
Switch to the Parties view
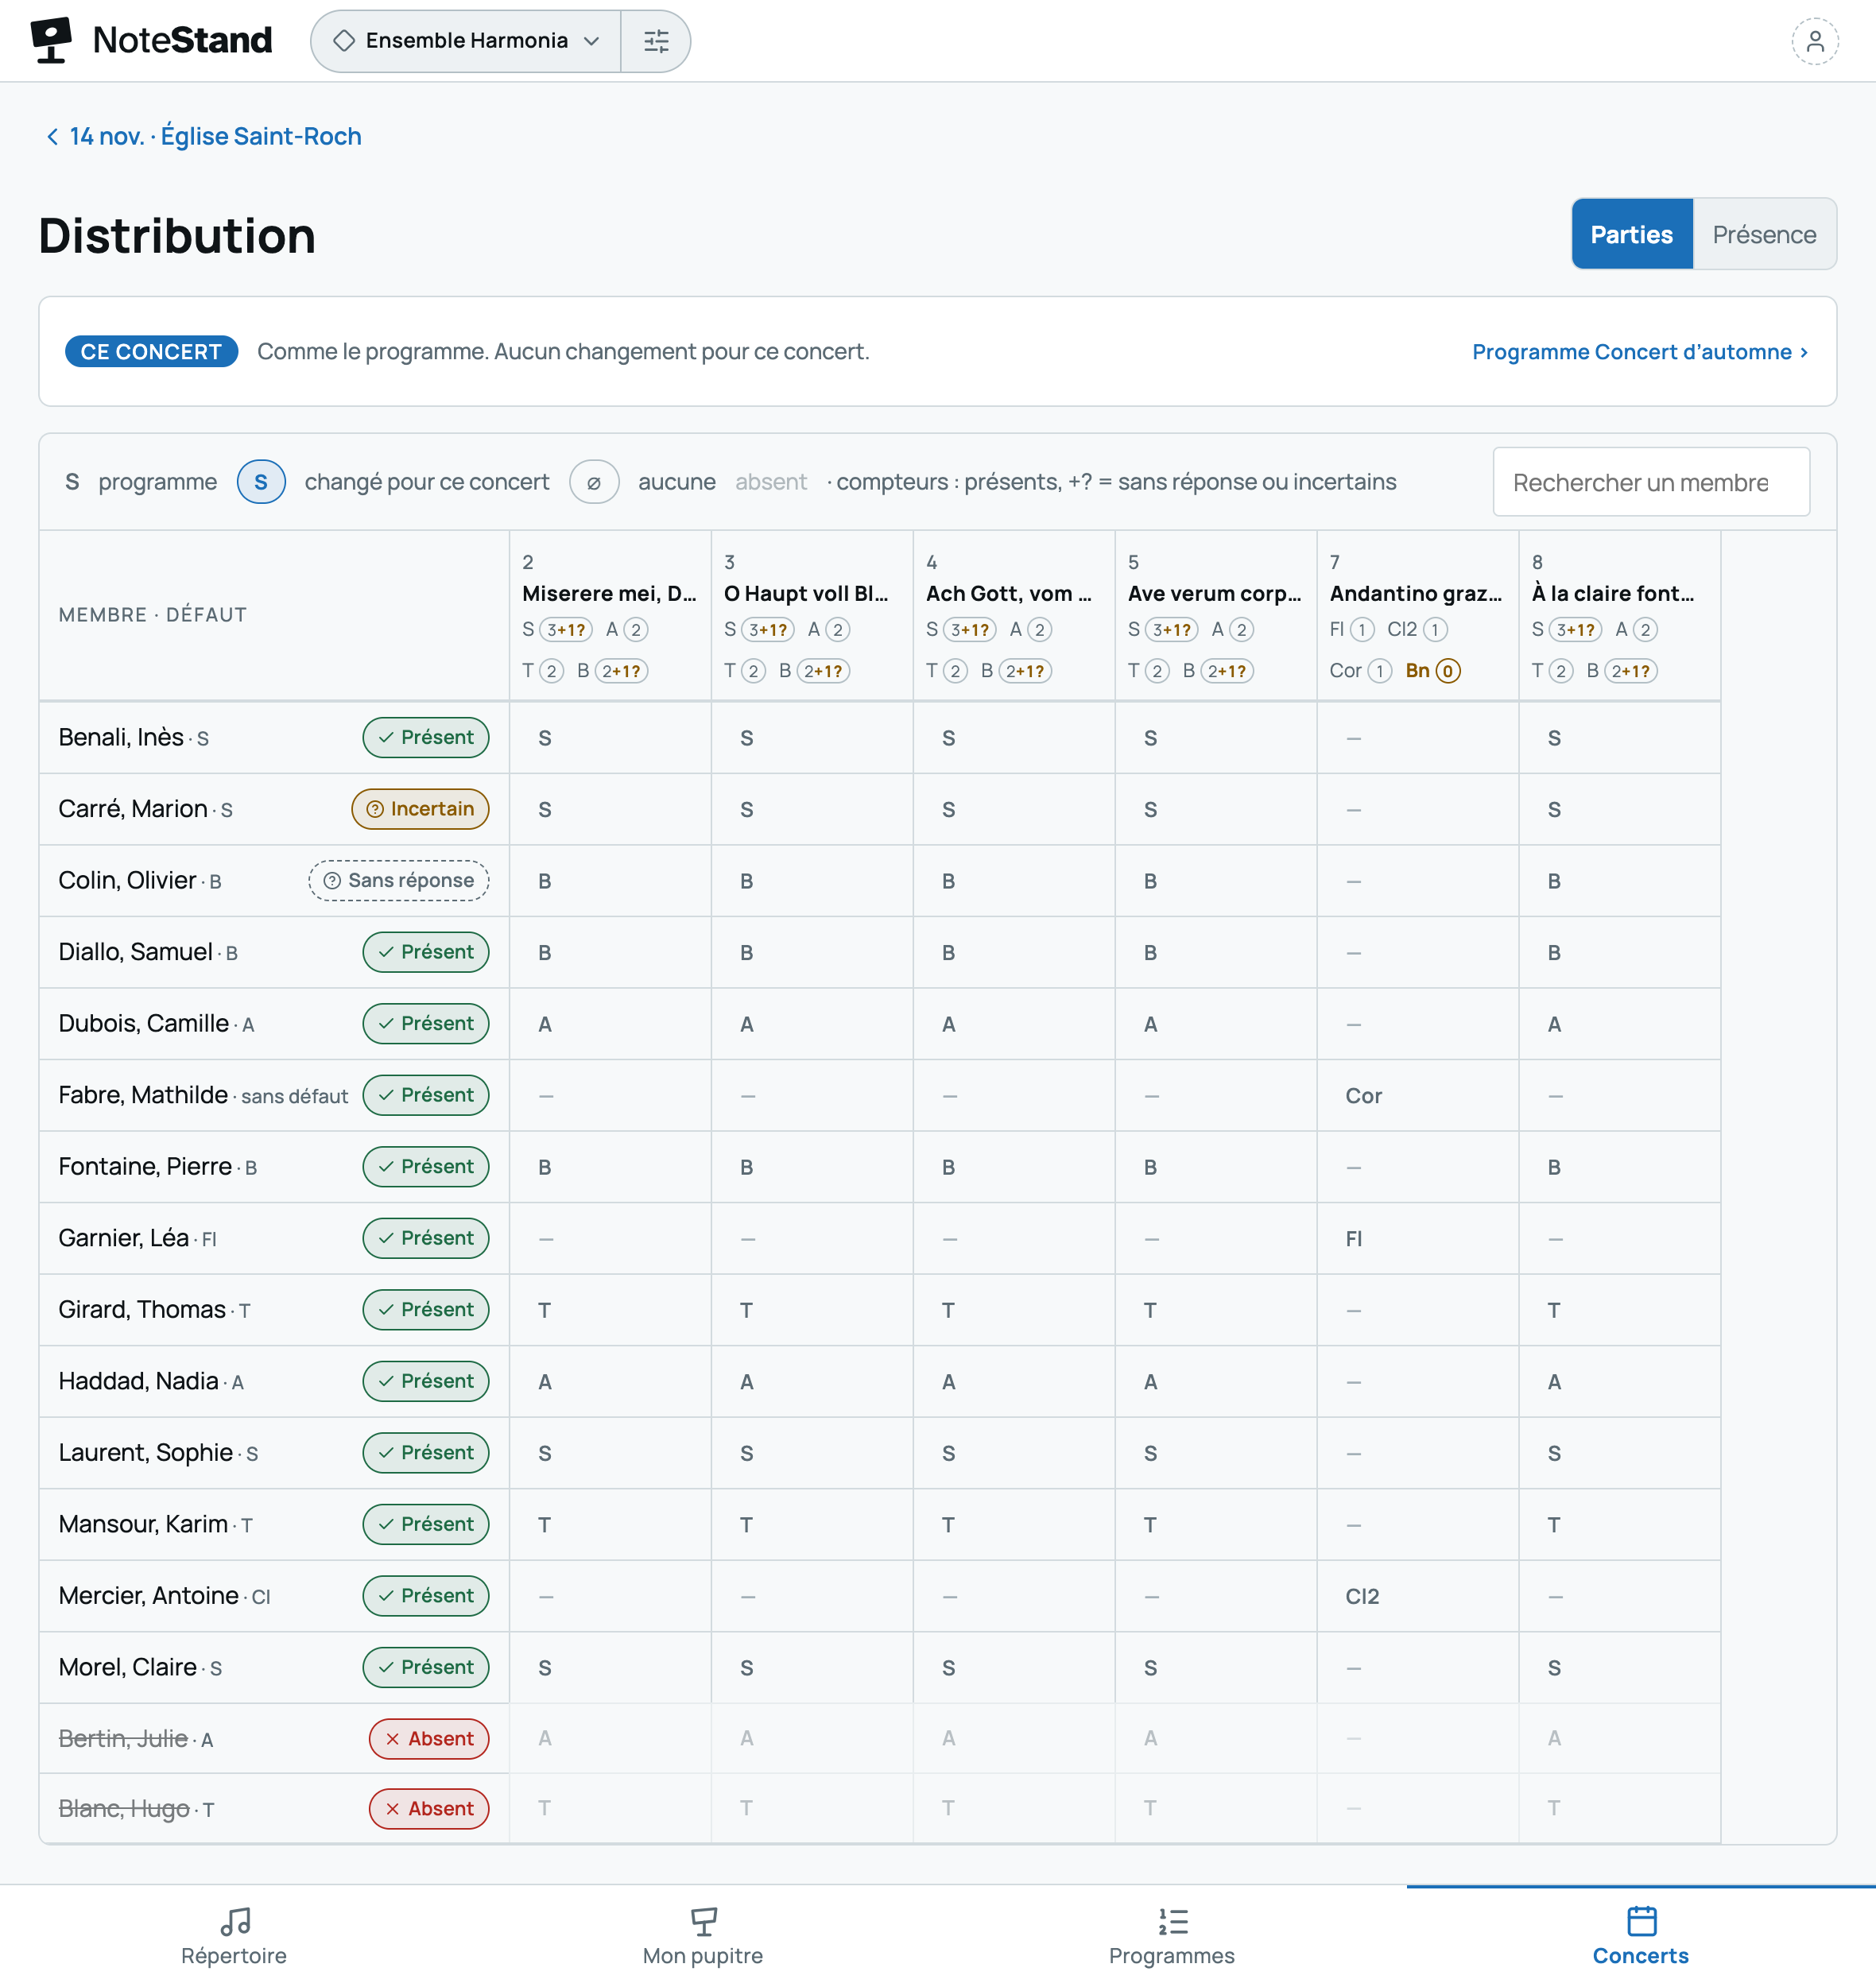click(x=1631, y=234)
